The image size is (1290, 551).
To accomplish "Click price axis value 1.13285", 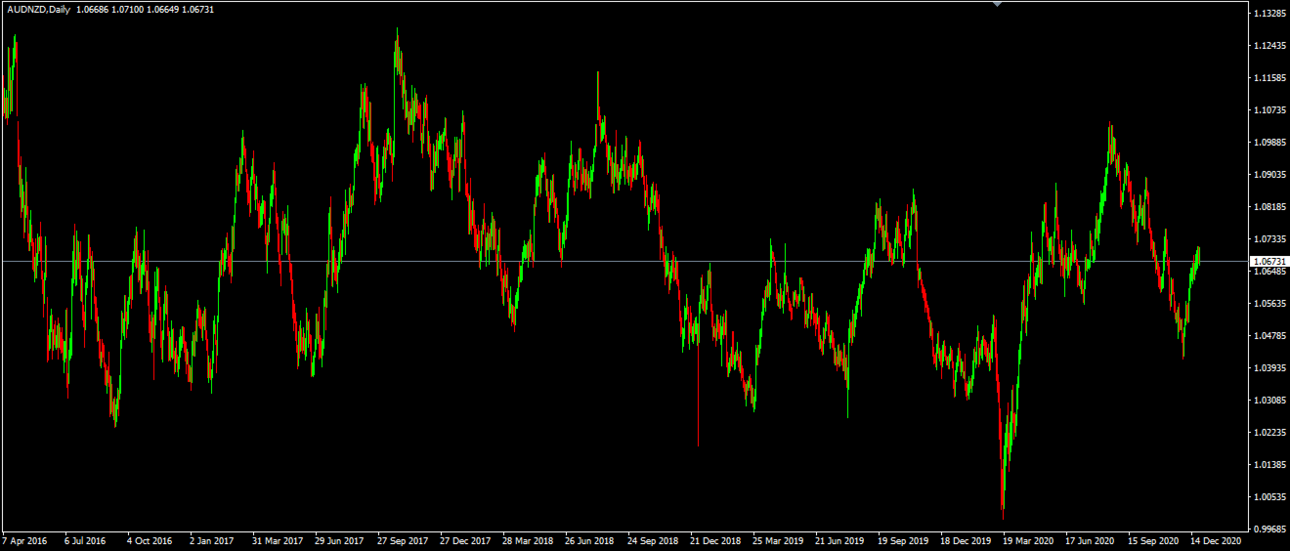I will (1268, 14).
